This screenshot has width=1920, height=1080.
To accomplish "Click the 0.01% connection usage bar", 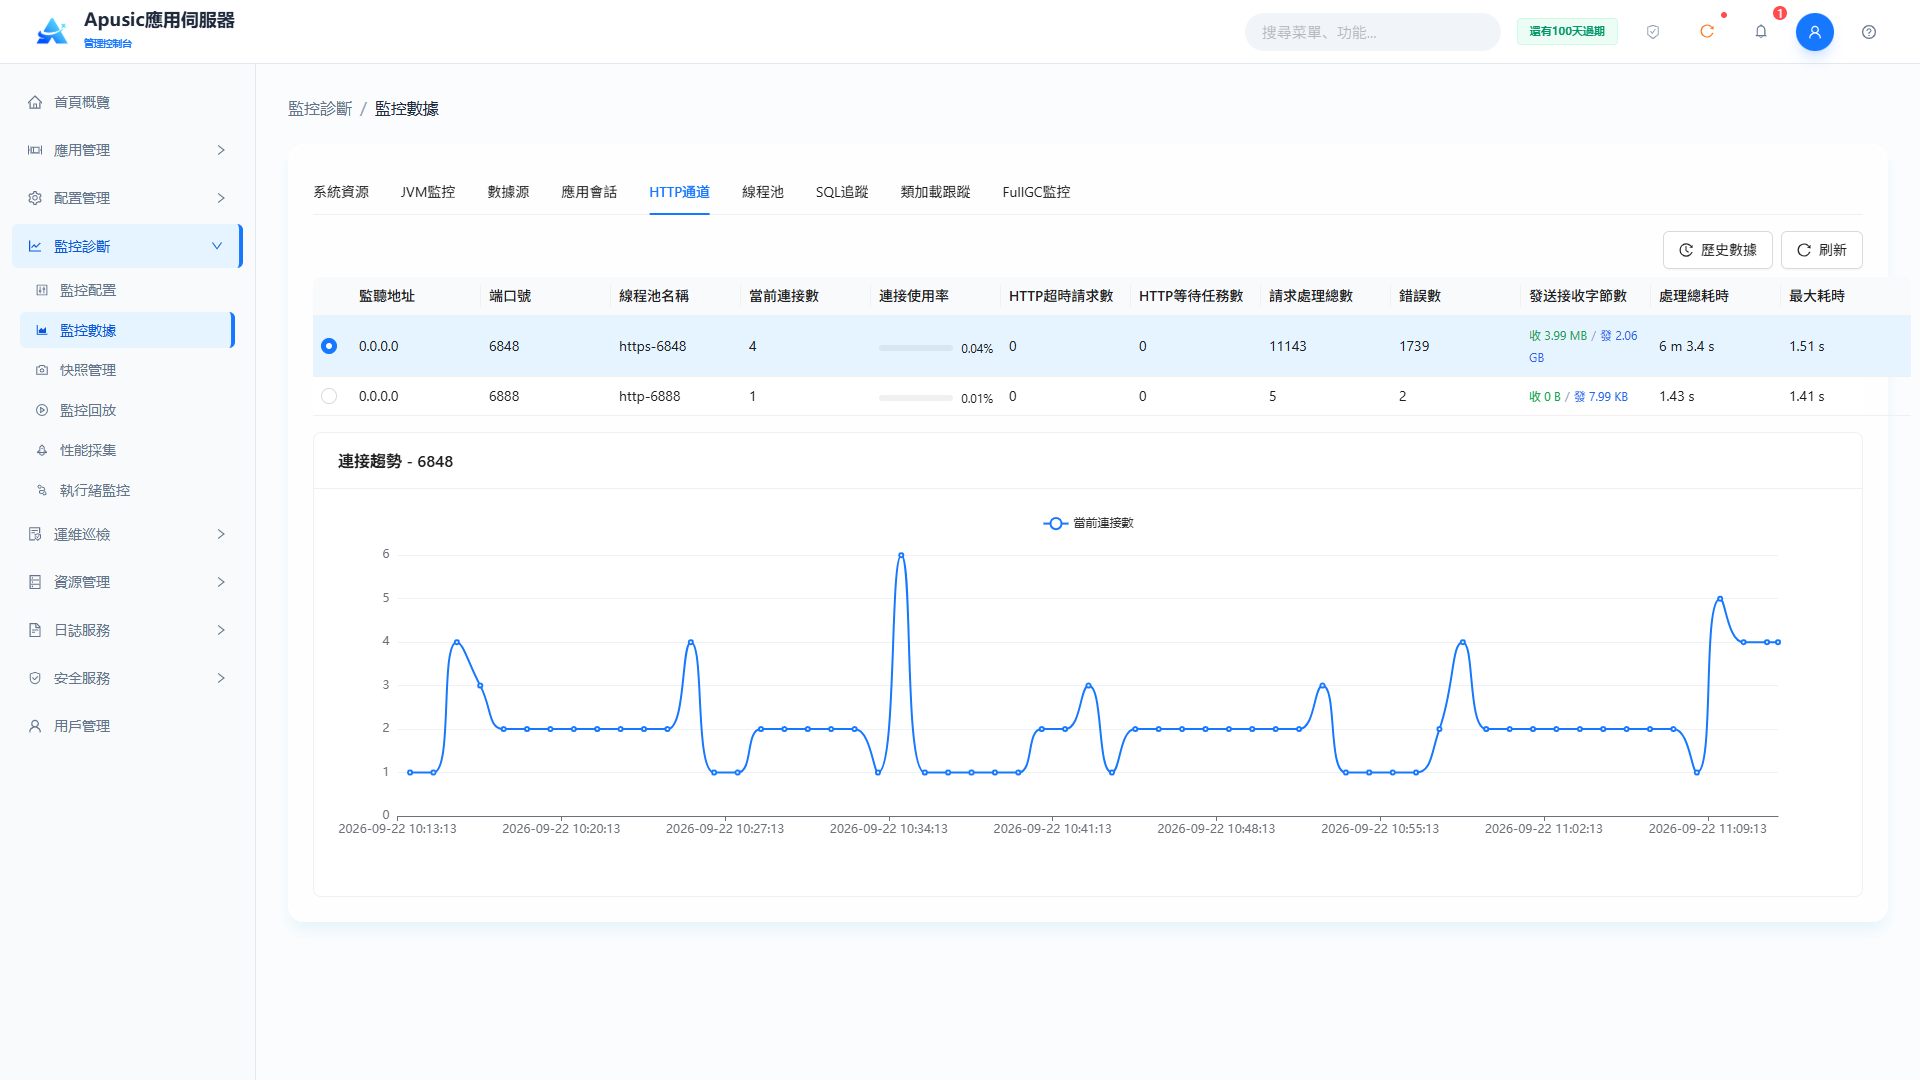I will pos(916,398).
